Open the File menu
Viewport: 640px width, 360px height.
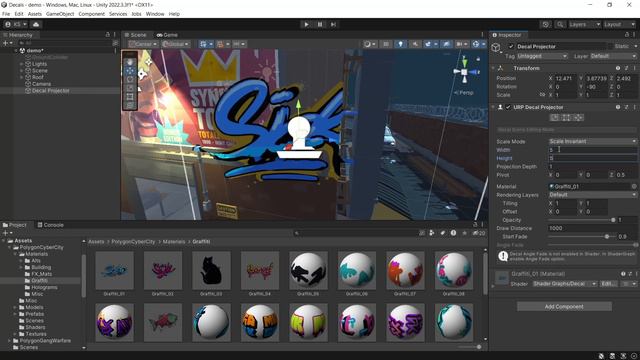point(6,14)
